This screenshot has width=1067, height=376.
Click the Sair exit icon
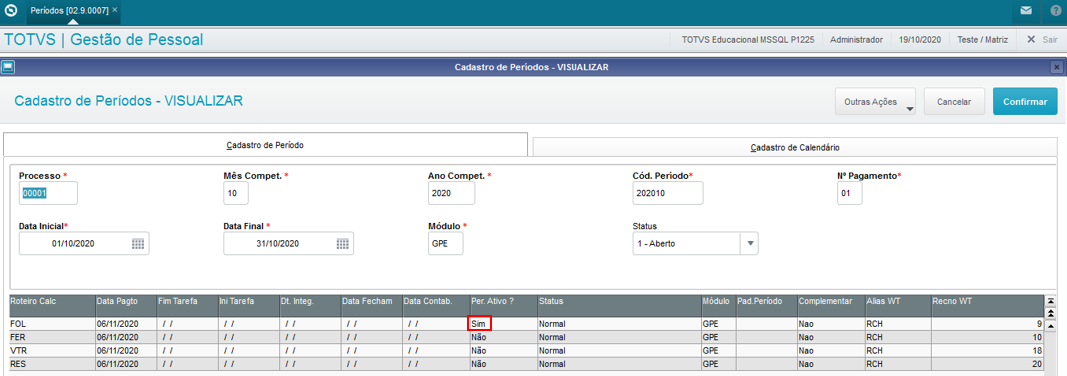click(1031, 40)
